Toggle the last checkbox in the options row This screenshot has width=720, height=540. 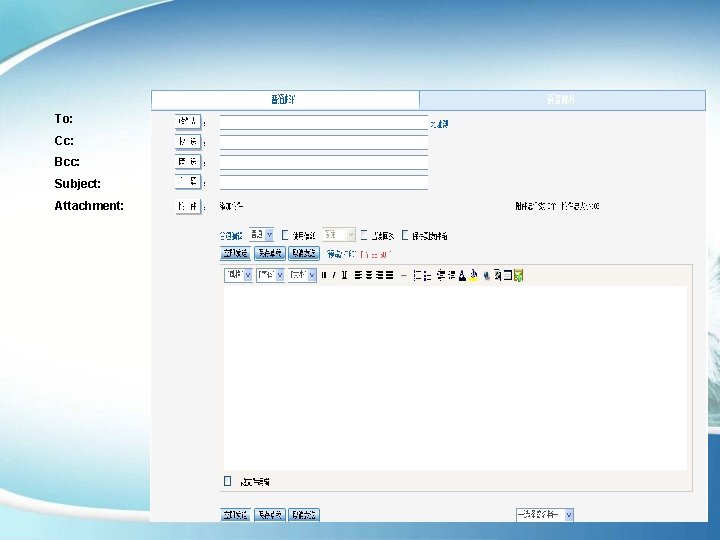tap(405, 235)
